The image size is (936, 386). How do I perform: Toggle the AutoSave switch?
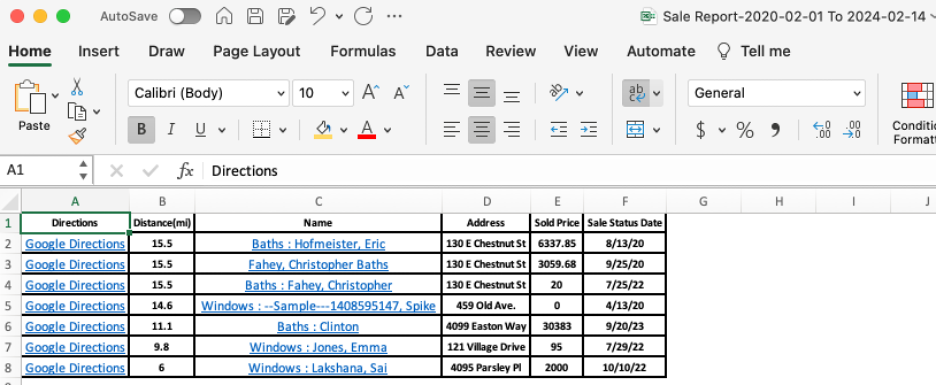click(185, 16)
